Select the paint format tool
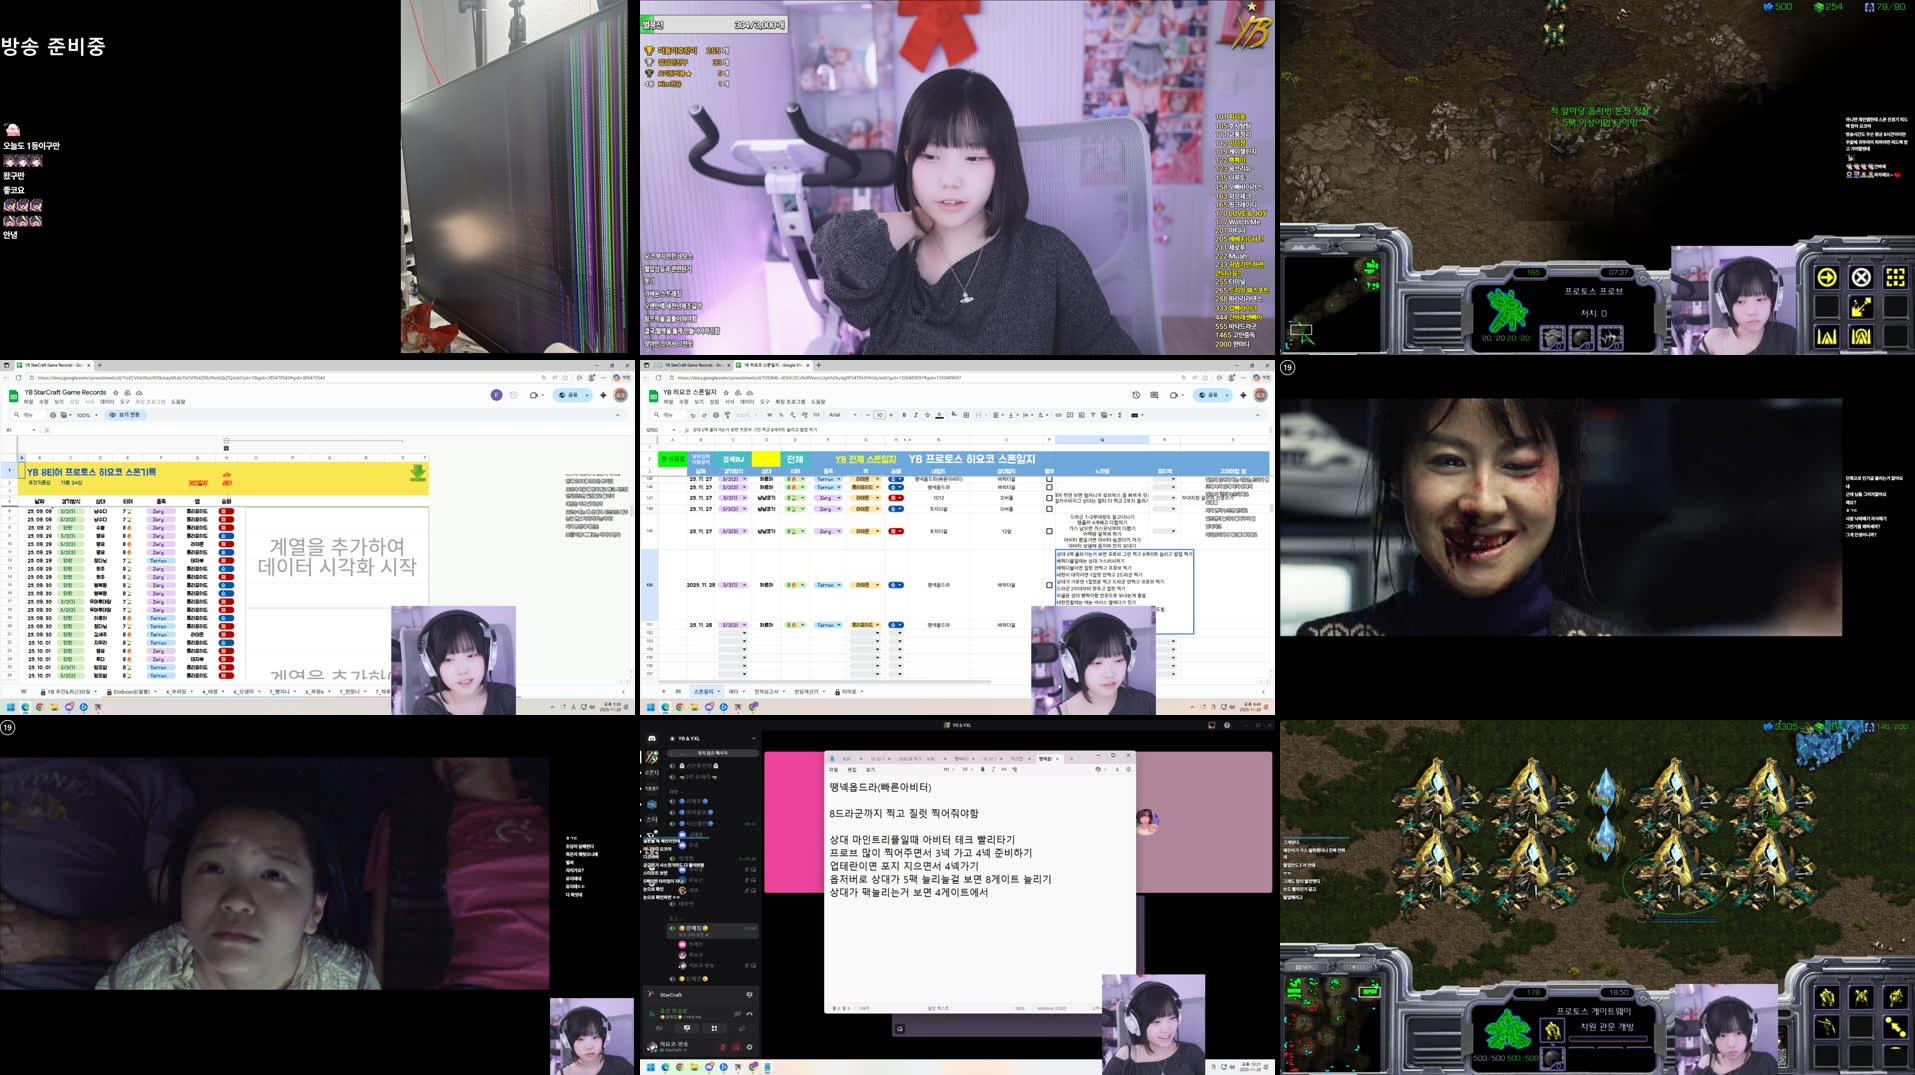The width and height of the screenshot is (1915, 1075). [x=726, y=414]
